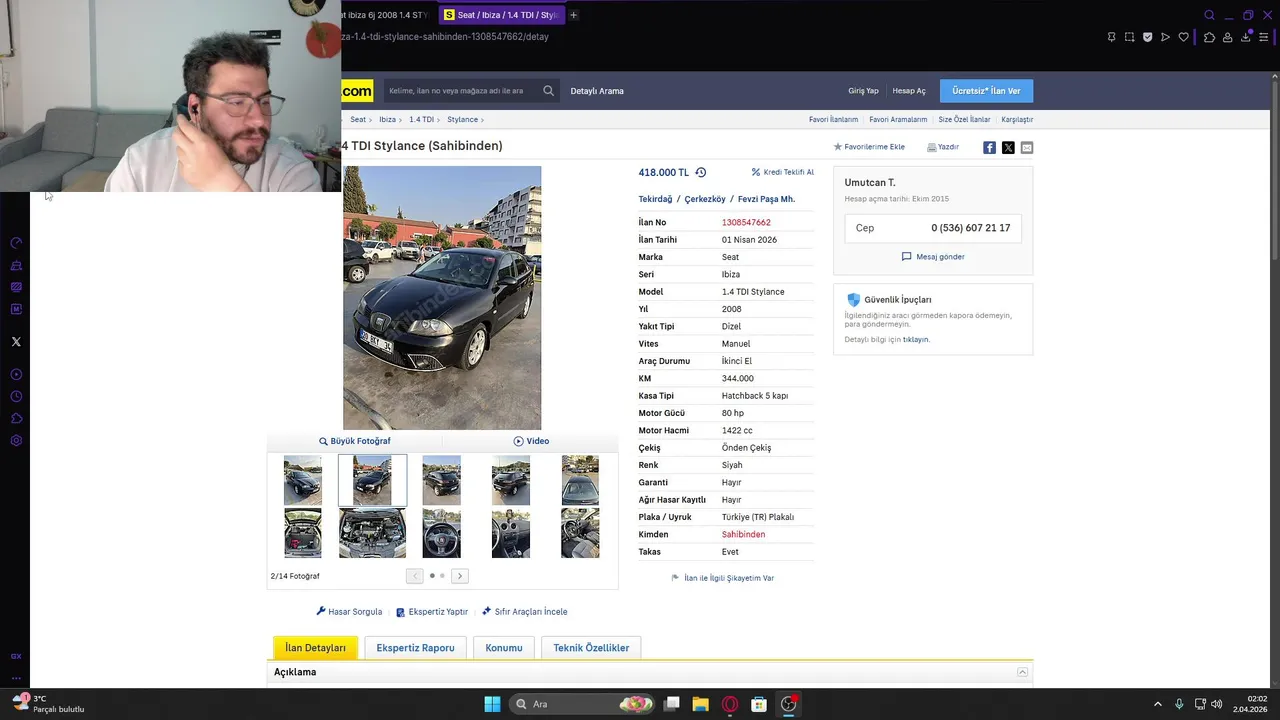Open the extensions puzzle icon in toolbar
1280x720 pixels.
1209,37
